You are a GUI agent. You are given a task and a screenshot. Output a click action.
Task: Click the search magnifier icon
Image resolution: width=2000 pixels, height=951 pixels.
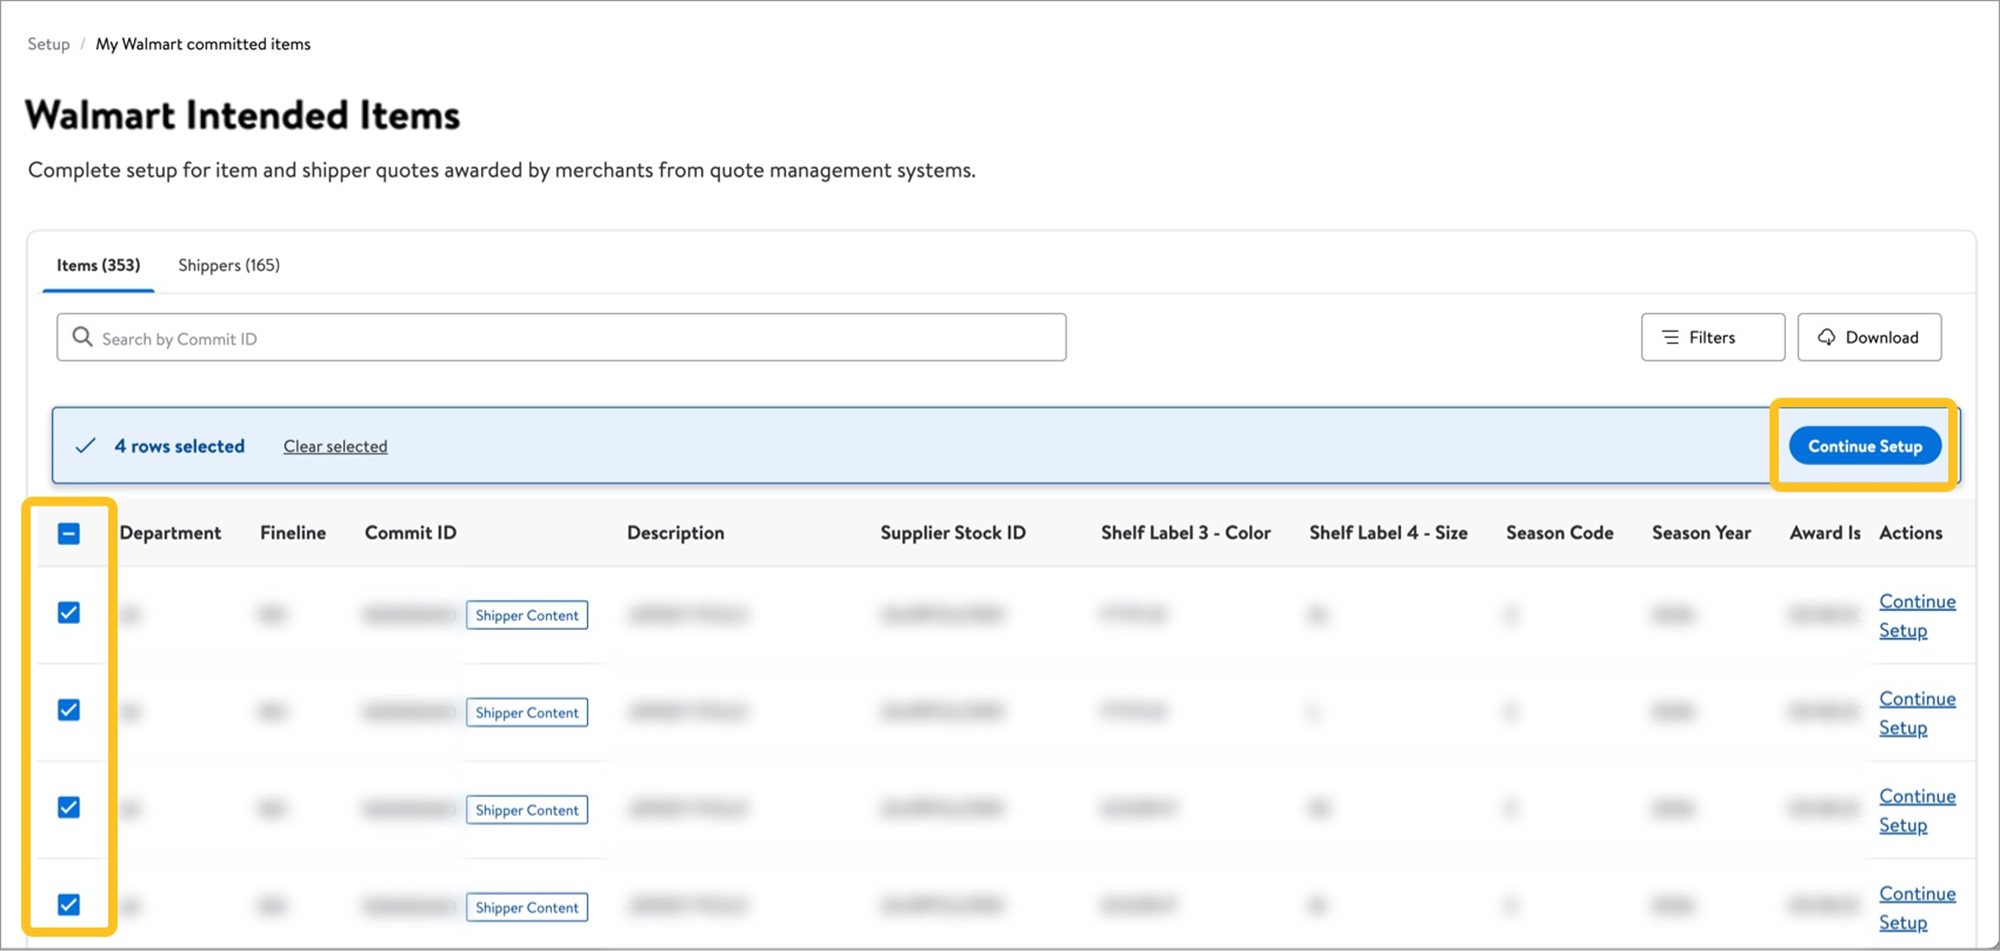tap(83, 337)
